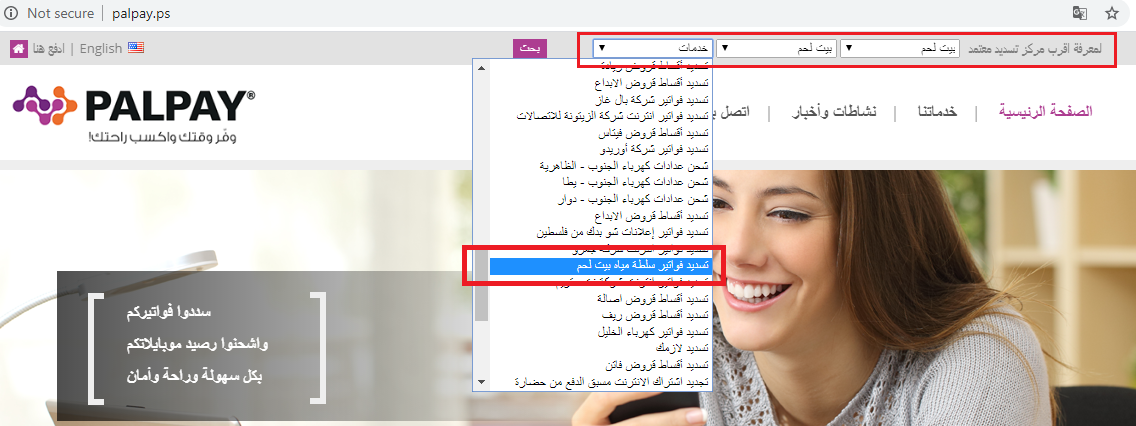1136x426 pixels.
Task: Click the ادفع هنا link
Action: [49, 49]
